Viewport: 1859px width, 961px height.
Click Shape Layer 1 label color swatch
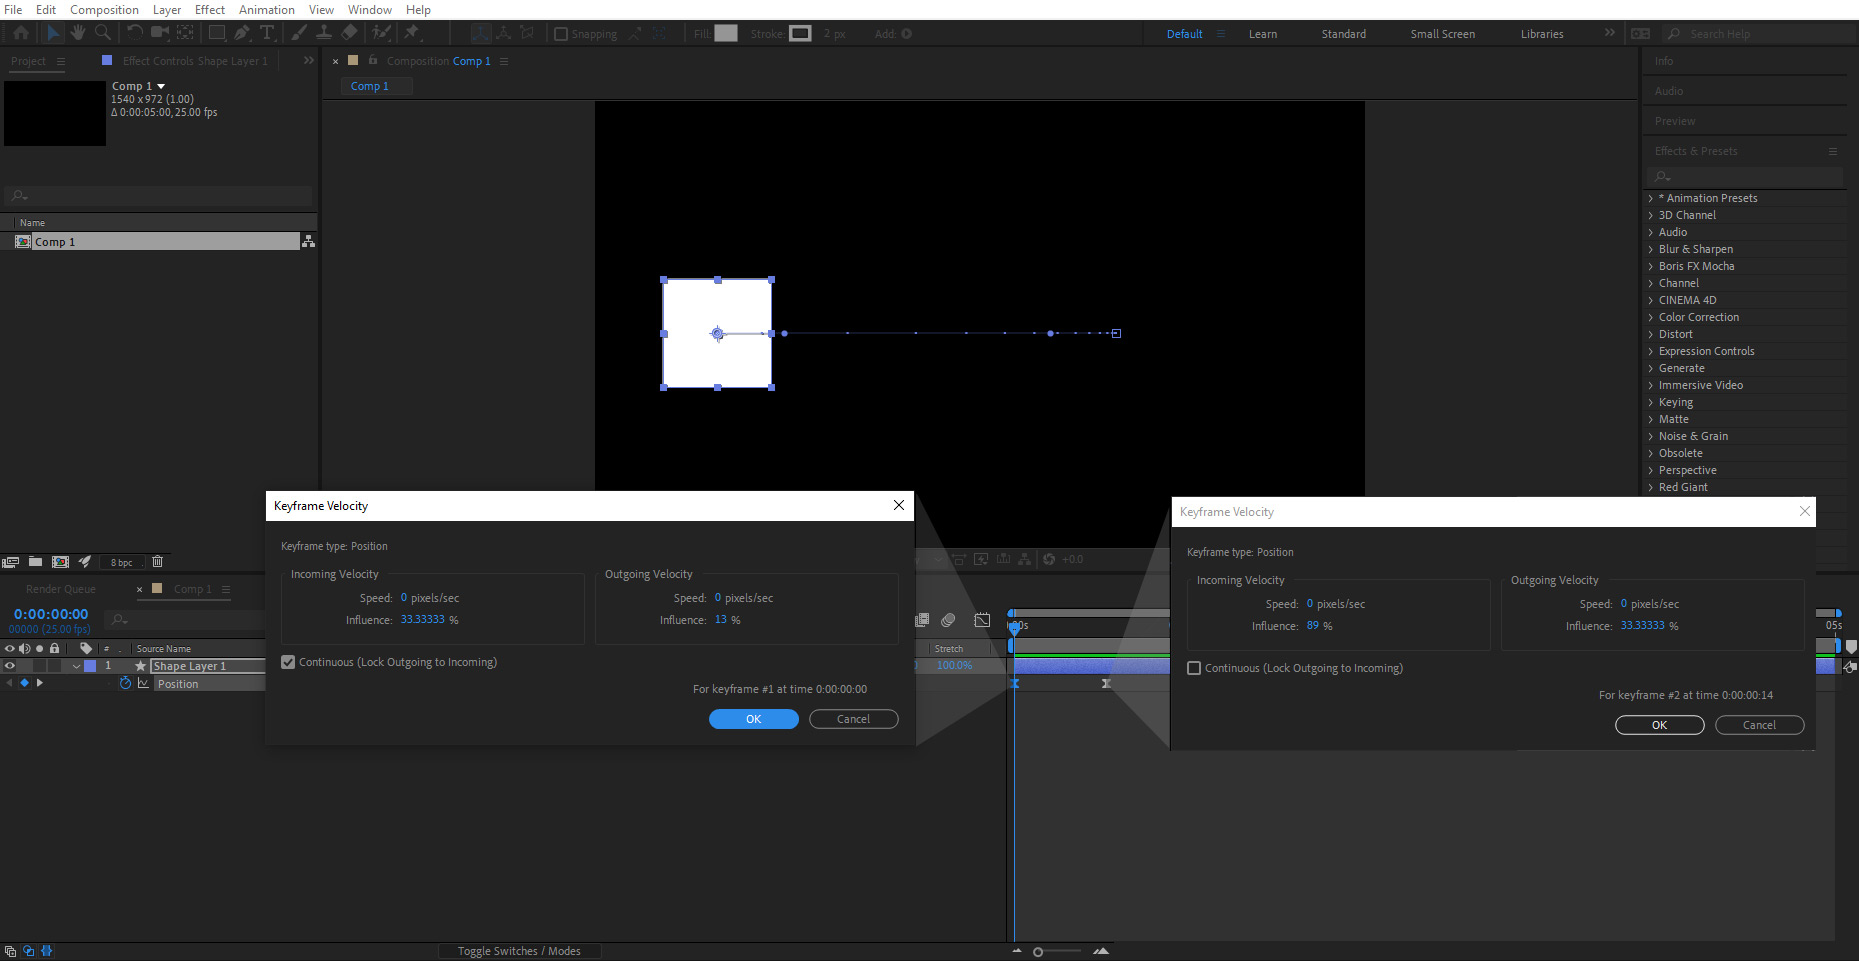click(x=90, y=666)
